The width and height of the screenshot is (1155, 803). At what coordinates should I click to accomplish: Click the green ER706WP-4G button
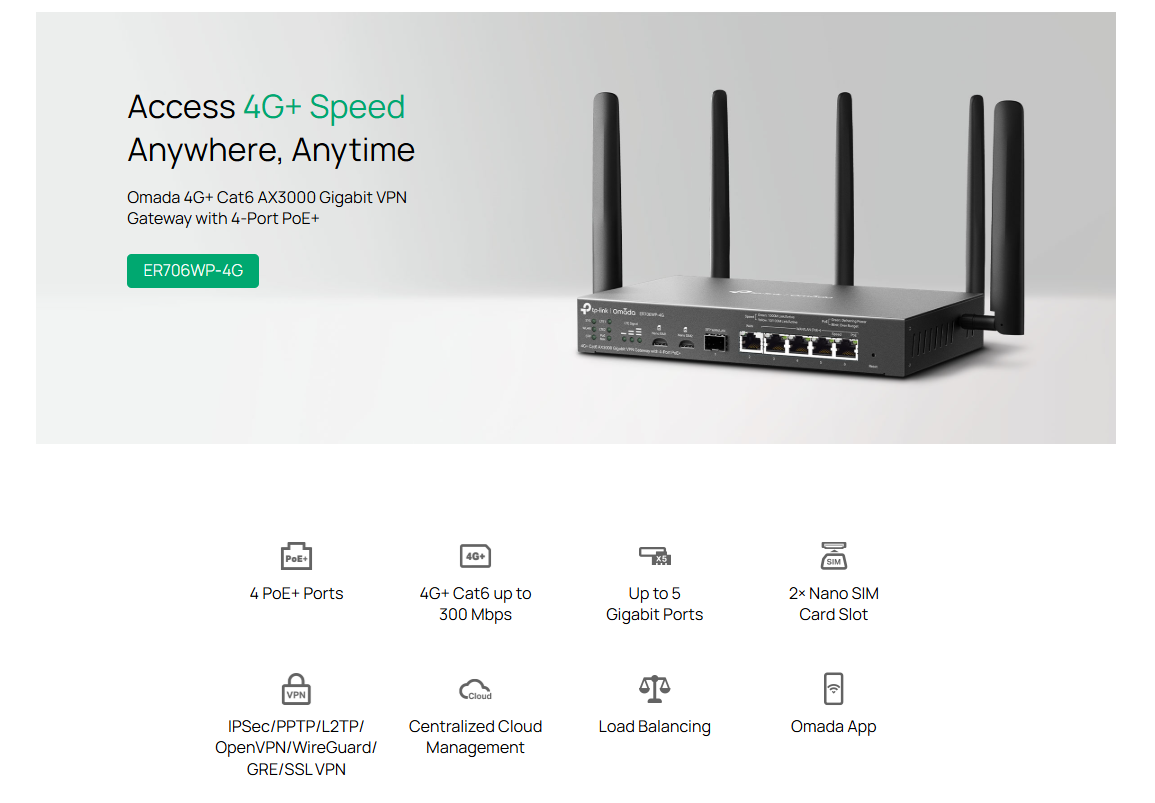[x=193, y=271]
